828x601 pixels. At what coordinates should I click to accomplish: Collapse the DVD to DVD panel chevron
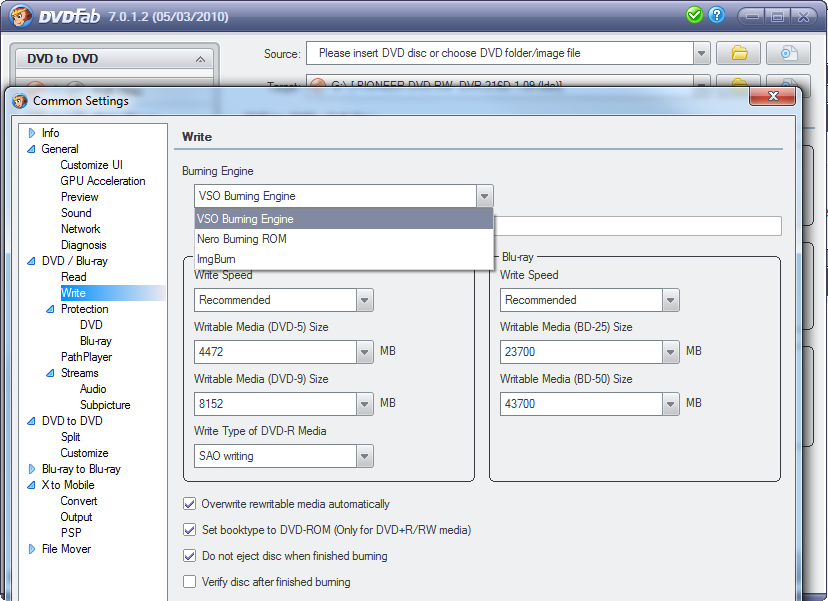pyautogui.click(x=199, y=60)
